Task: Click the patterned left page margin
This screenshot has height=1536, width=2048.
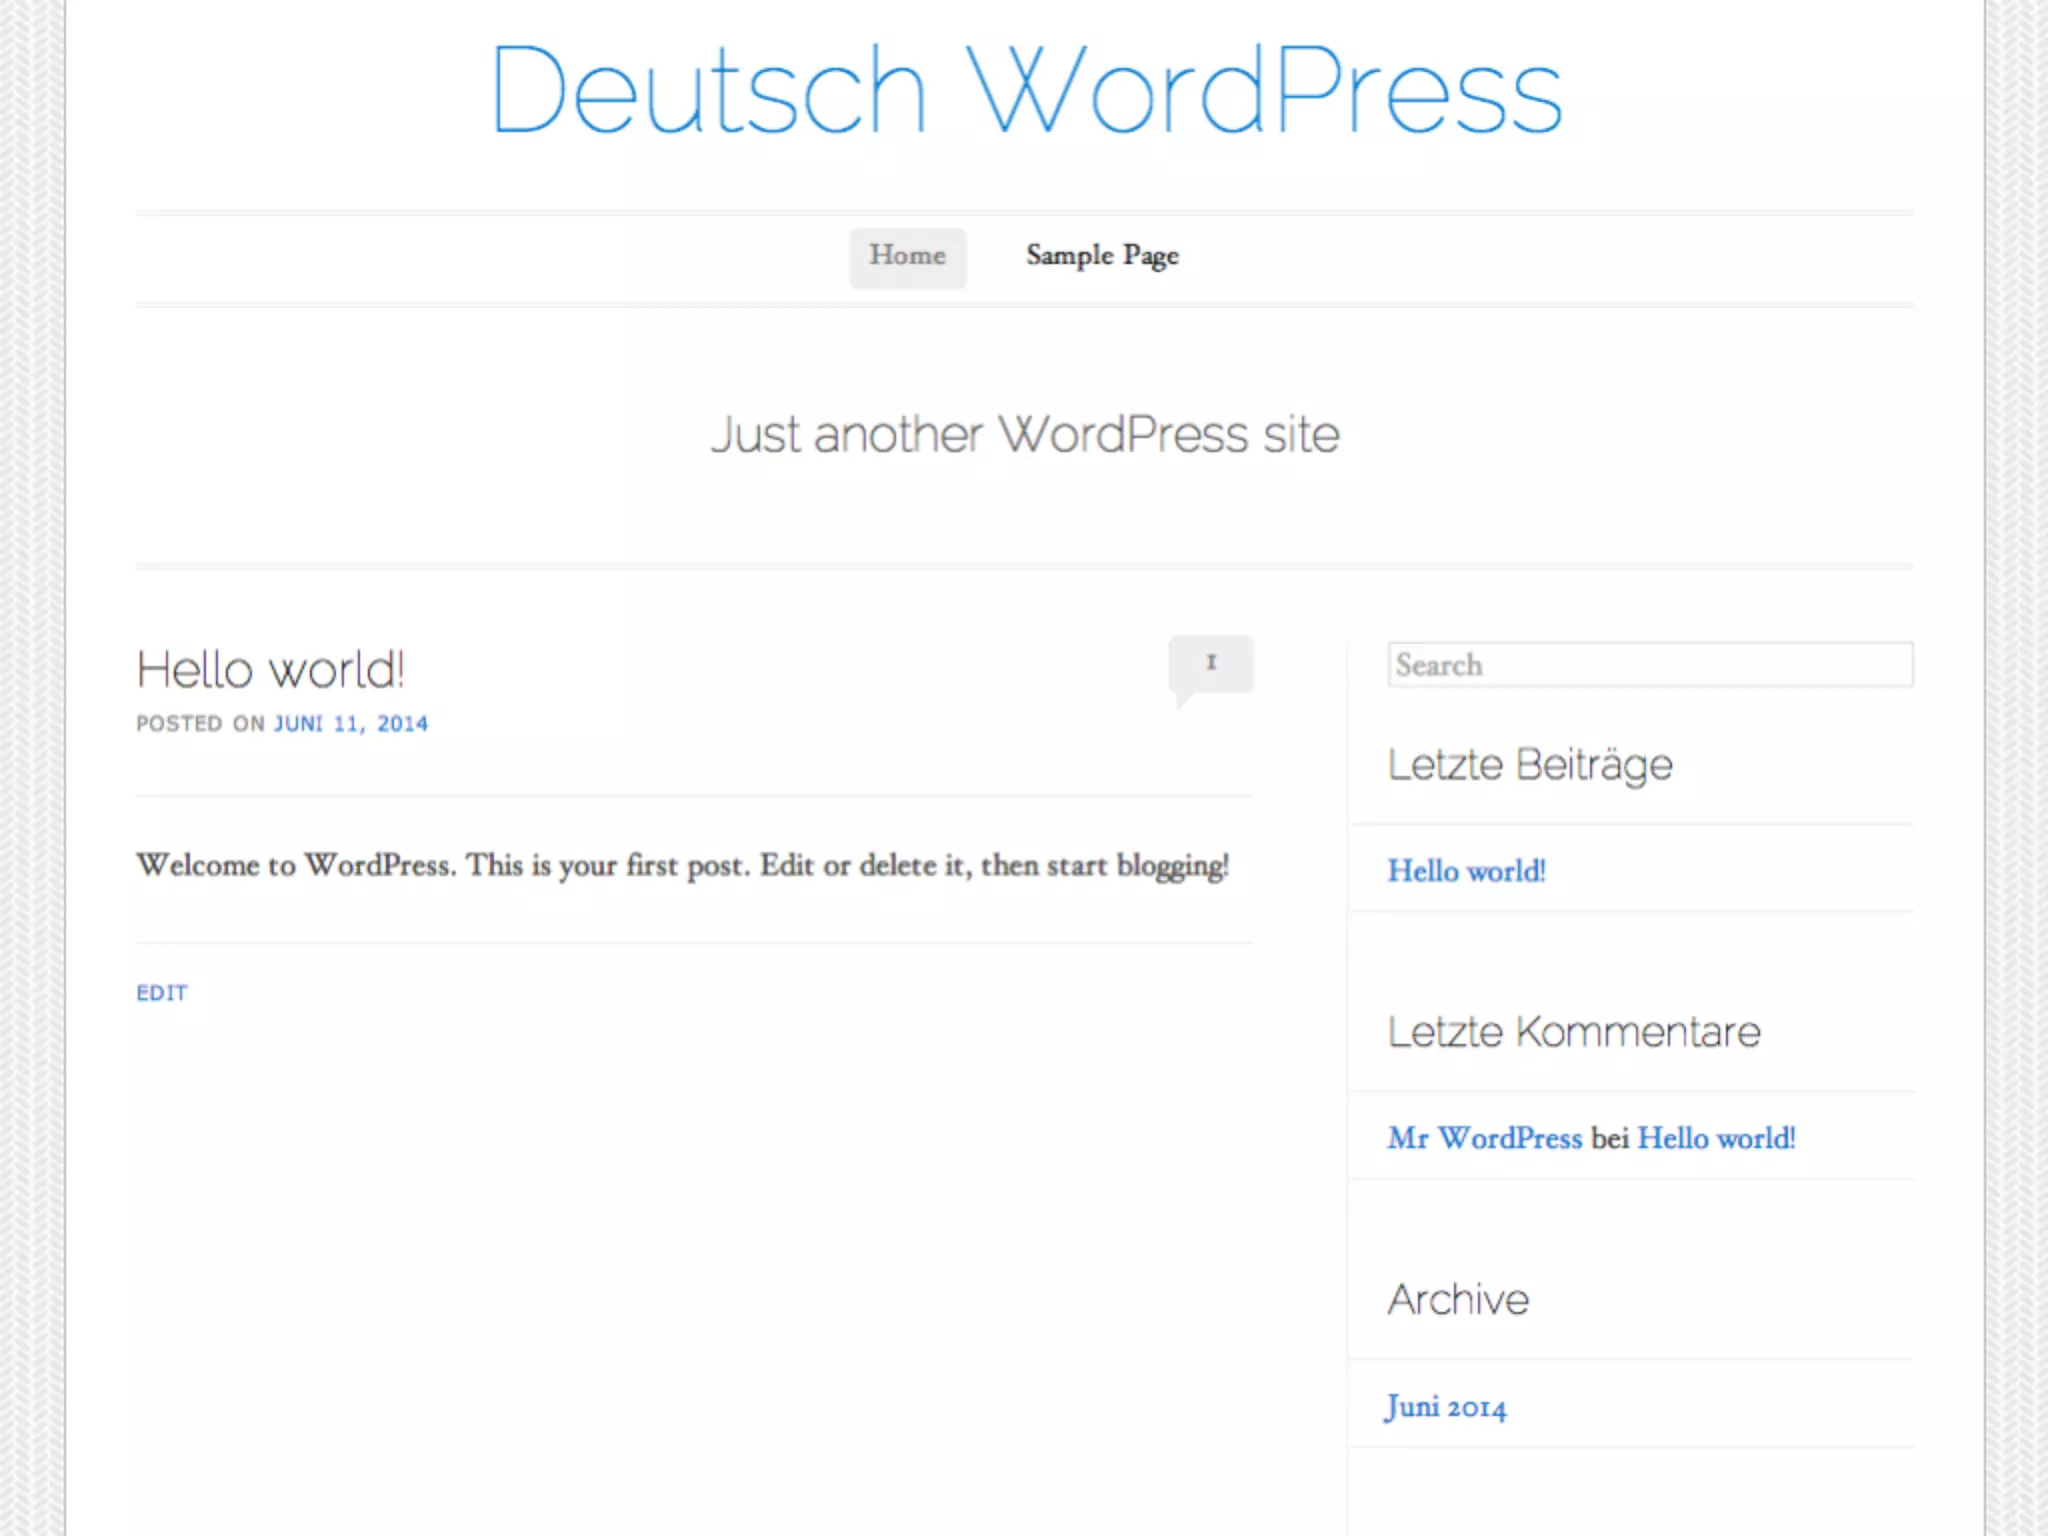Action: 30,768
